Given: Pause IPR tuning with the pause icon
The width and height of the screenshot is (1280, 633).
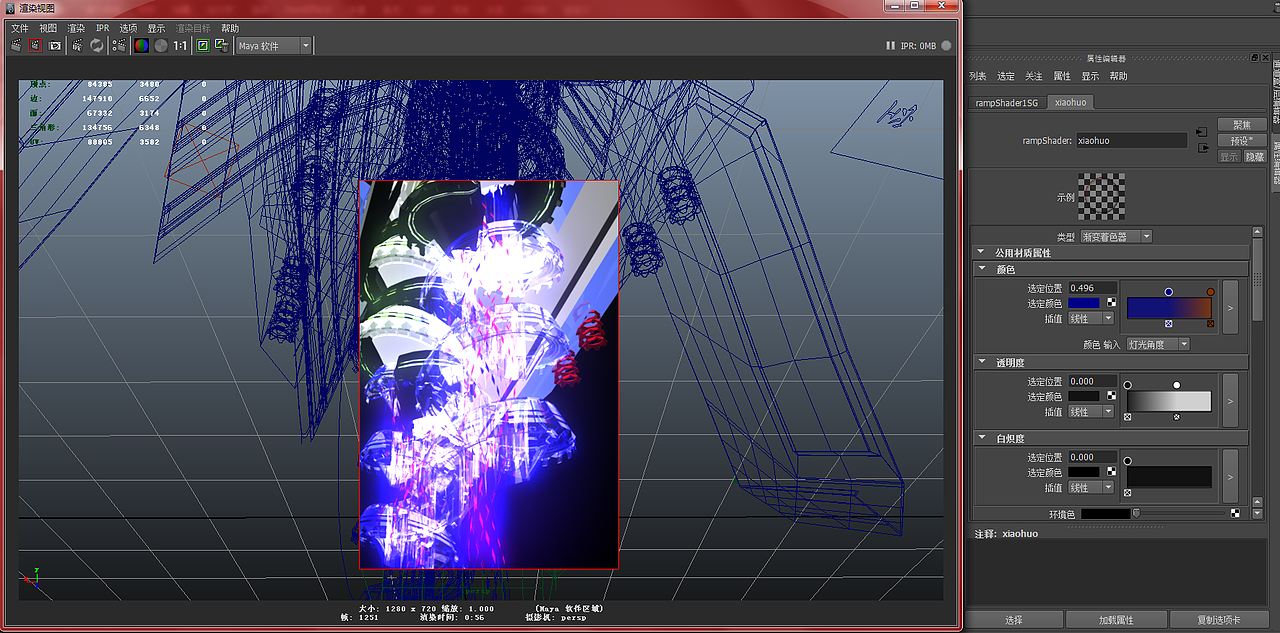Looking at the screenshot, I should pos(891,45).
